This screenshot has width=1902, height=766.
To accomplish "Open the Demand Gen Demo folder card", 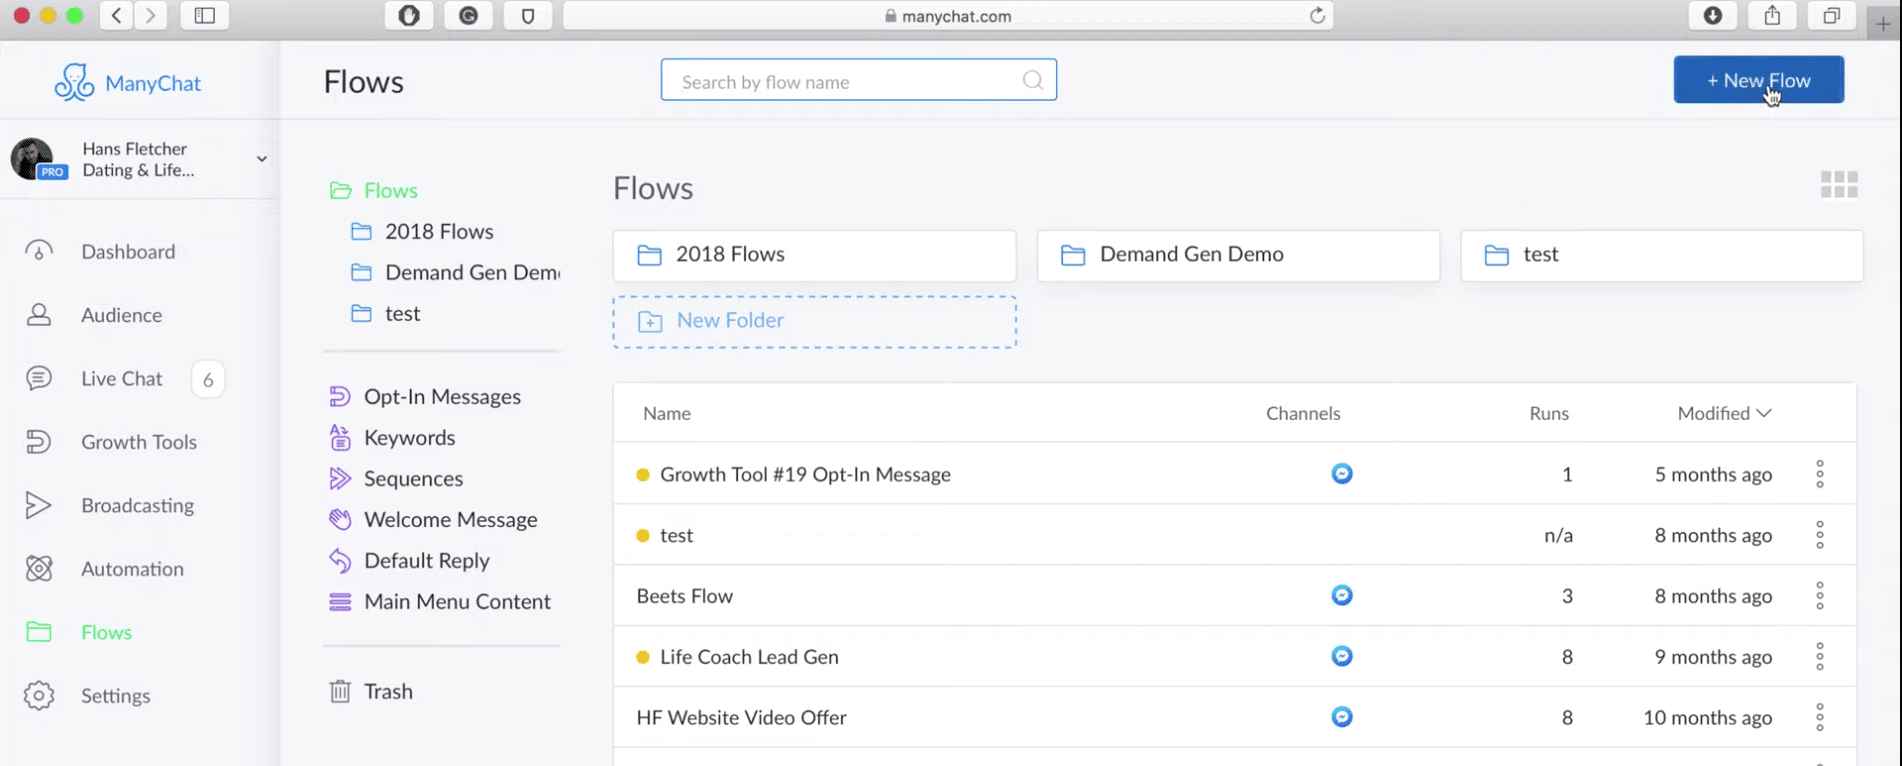I will click(1238, 255).
